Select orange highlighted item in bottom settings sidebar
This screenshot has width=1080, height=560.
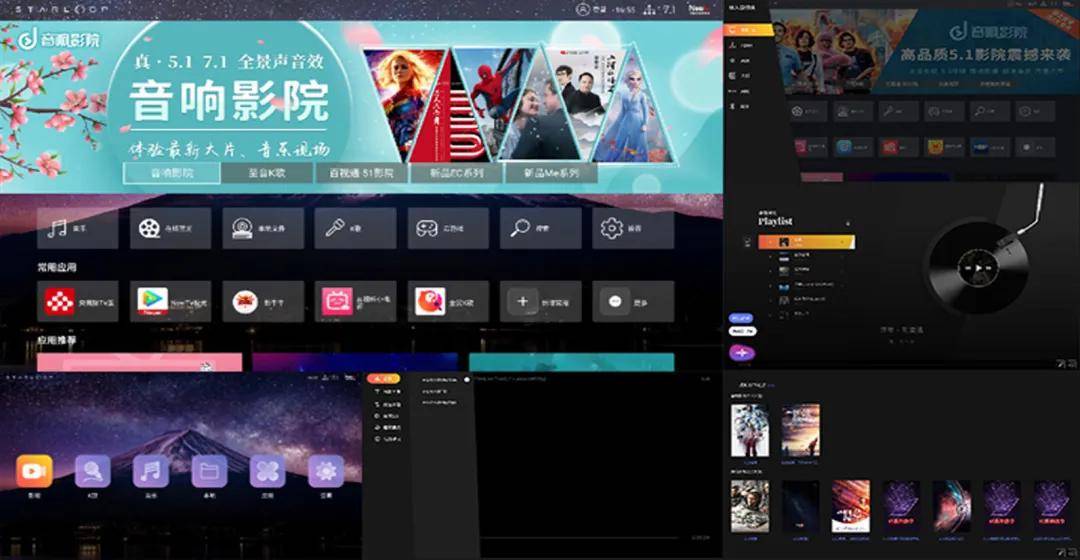point(384,379)
